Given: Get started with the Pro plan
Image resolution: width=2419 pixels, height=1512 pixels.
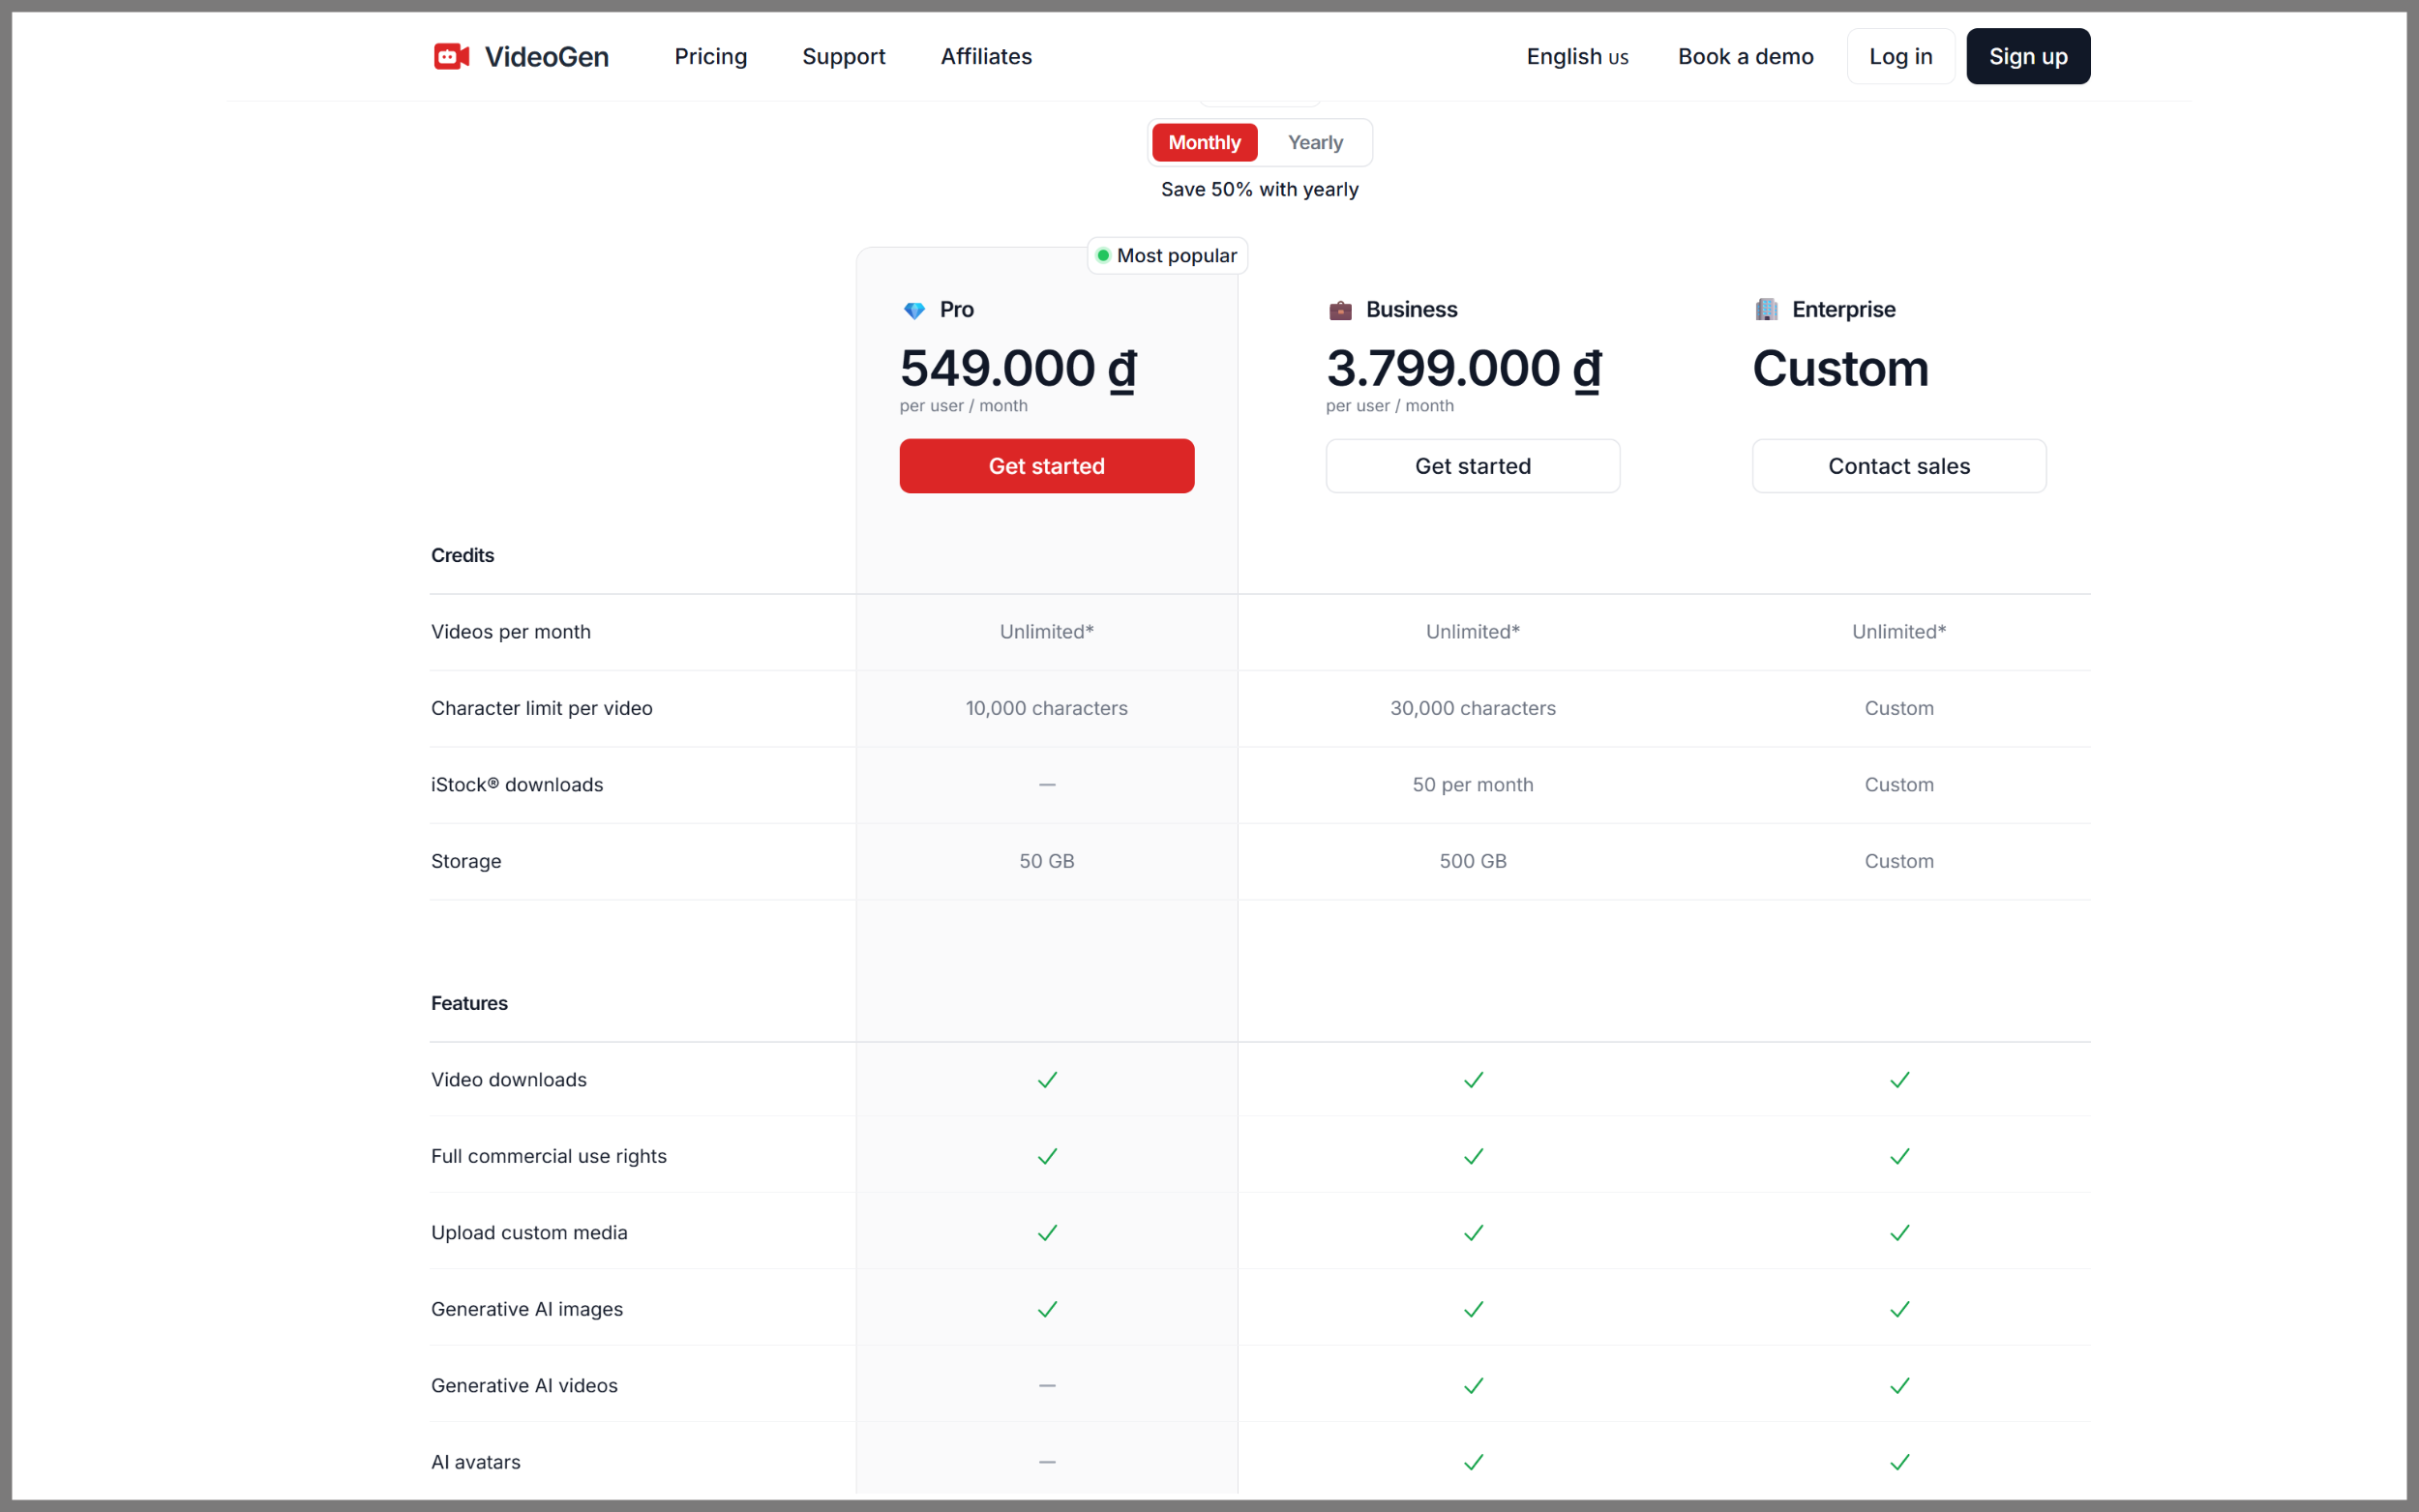Looking at the screenshot, I should [1046, 466].
